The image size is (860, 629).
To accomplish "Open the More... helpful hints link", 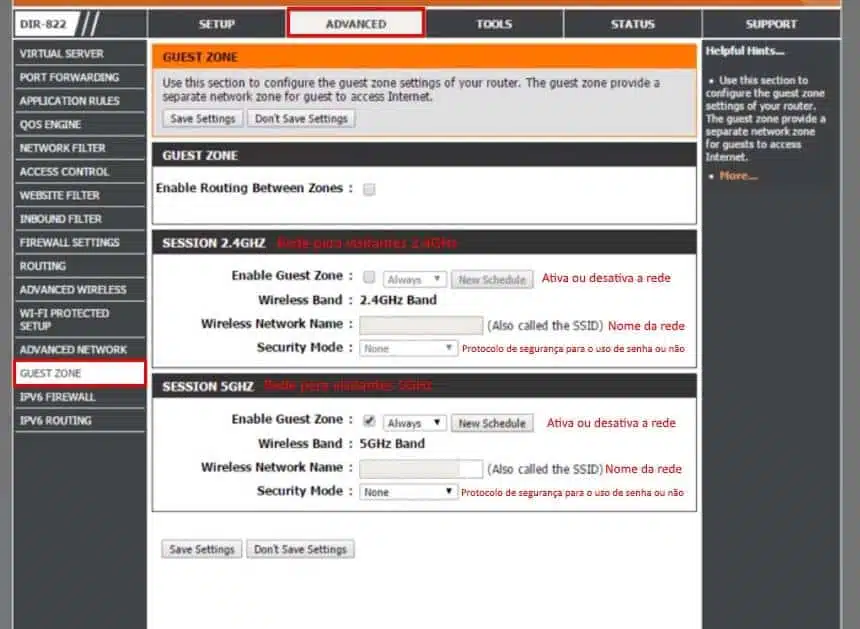I will (x=738, y=176).
